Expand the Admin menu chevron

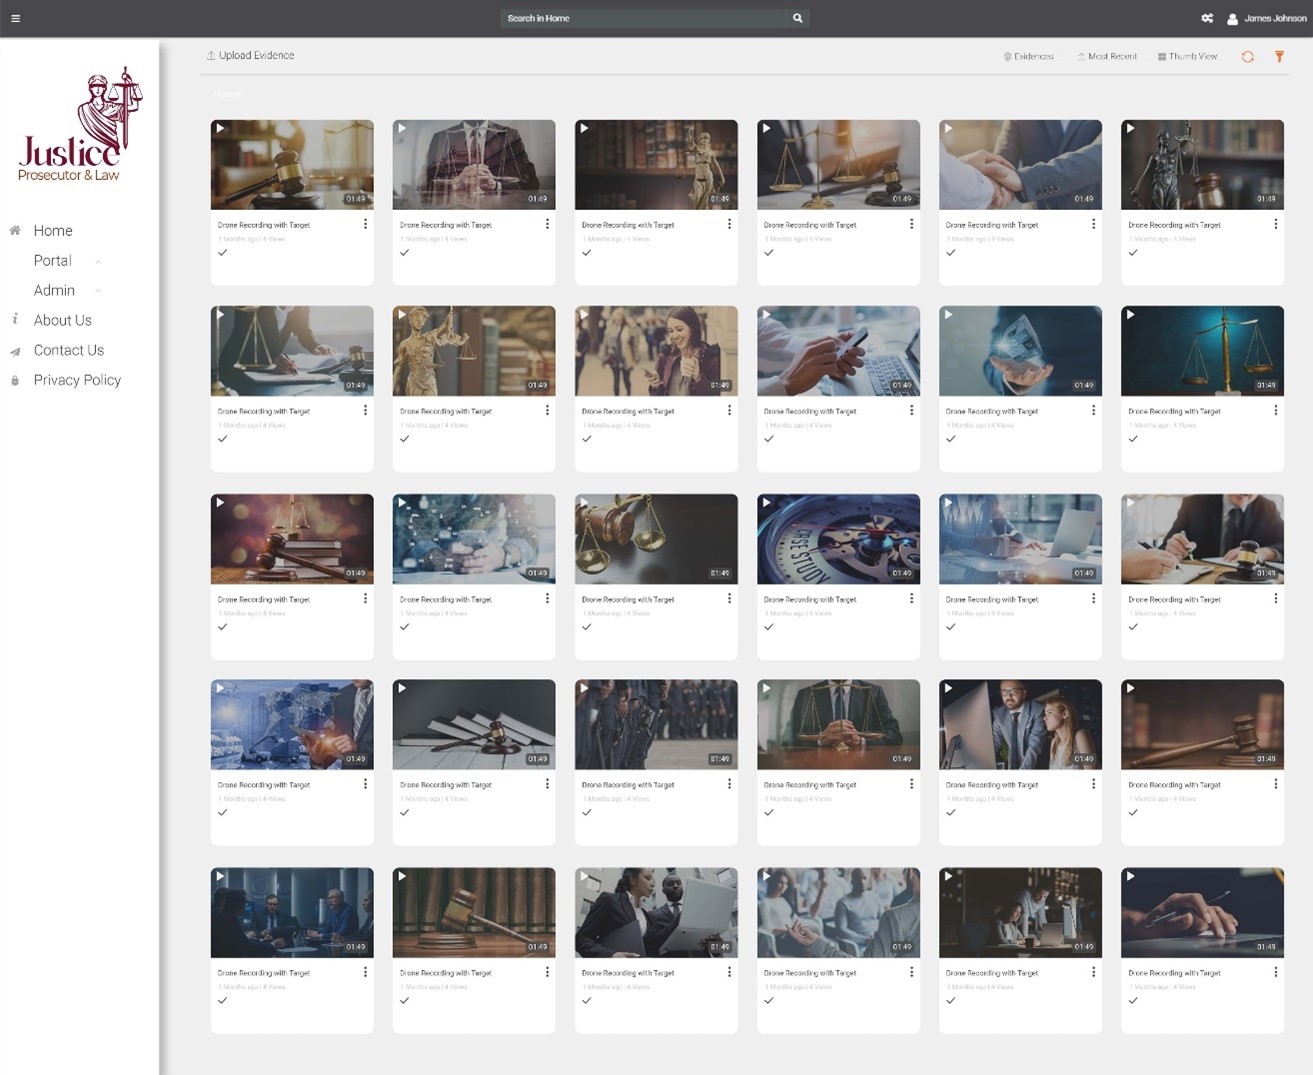pyautogui.click(x=98, y=291)
